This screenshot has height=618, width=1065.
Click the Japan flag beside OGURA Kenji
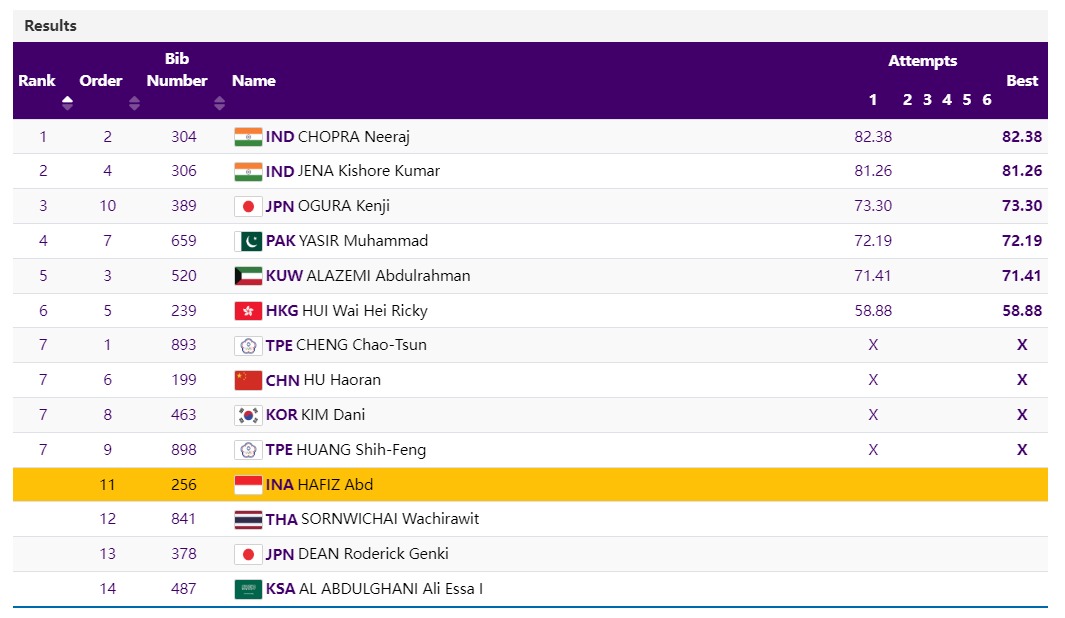point(247,207)
